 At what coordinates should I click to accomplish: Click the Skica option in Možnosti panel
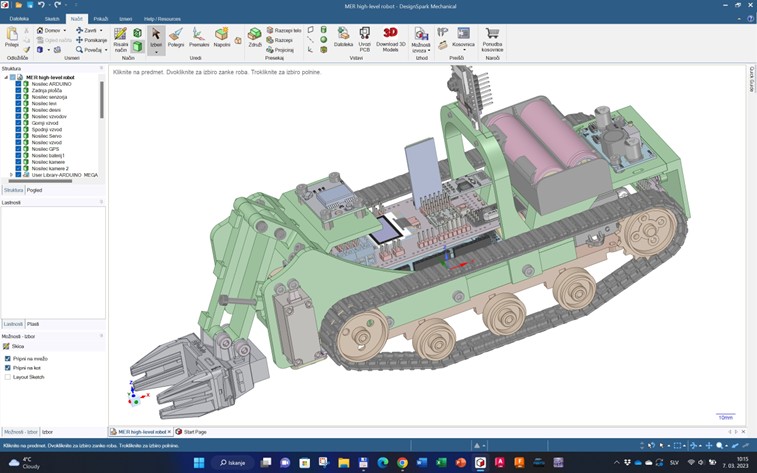pyautogui.click(x=18, y=346)
